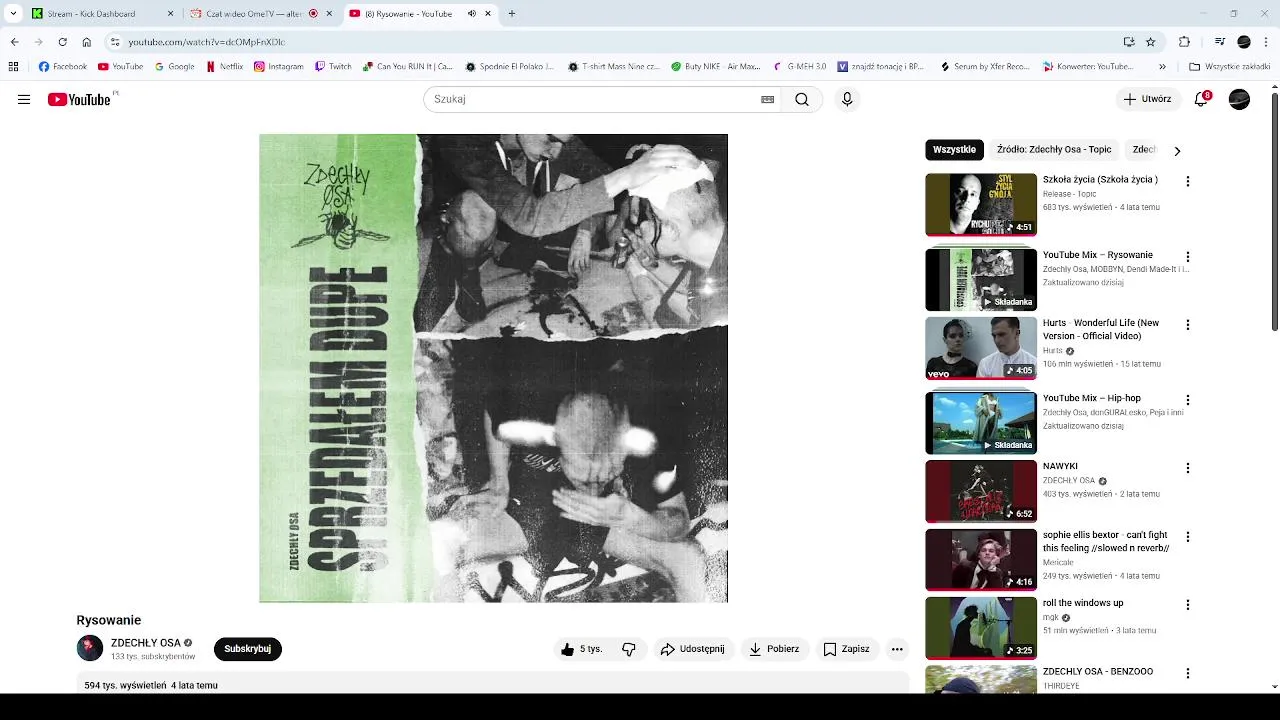Open more actions menu under video
Image resolution: width=1280 pixels, height=720 pixels.
click(897, 649)
